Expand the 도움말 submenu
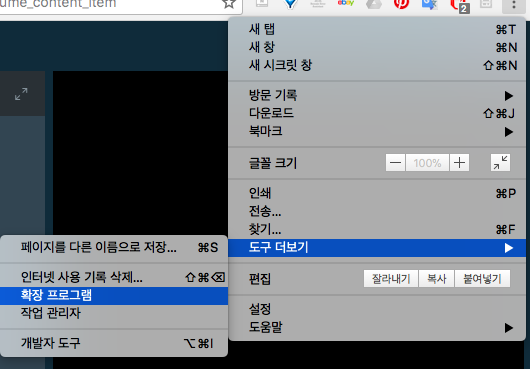Viewport: 530px width, 369px height. tap(377, 327)
